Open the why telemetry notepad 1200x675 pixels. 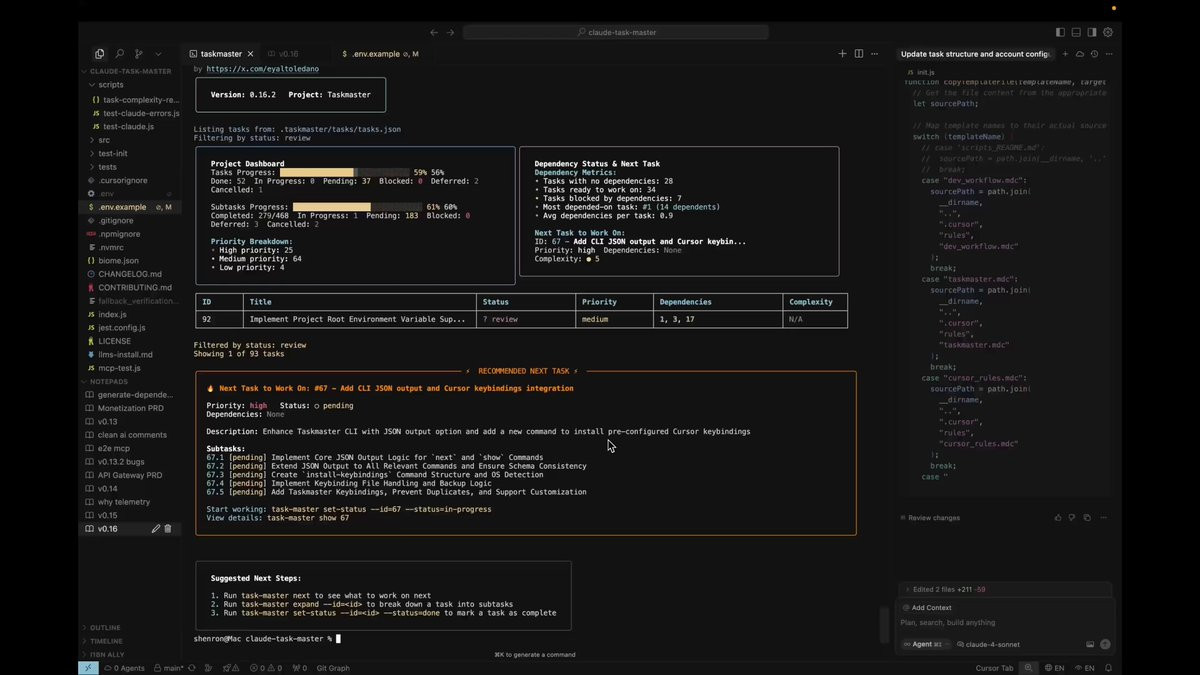132,502
